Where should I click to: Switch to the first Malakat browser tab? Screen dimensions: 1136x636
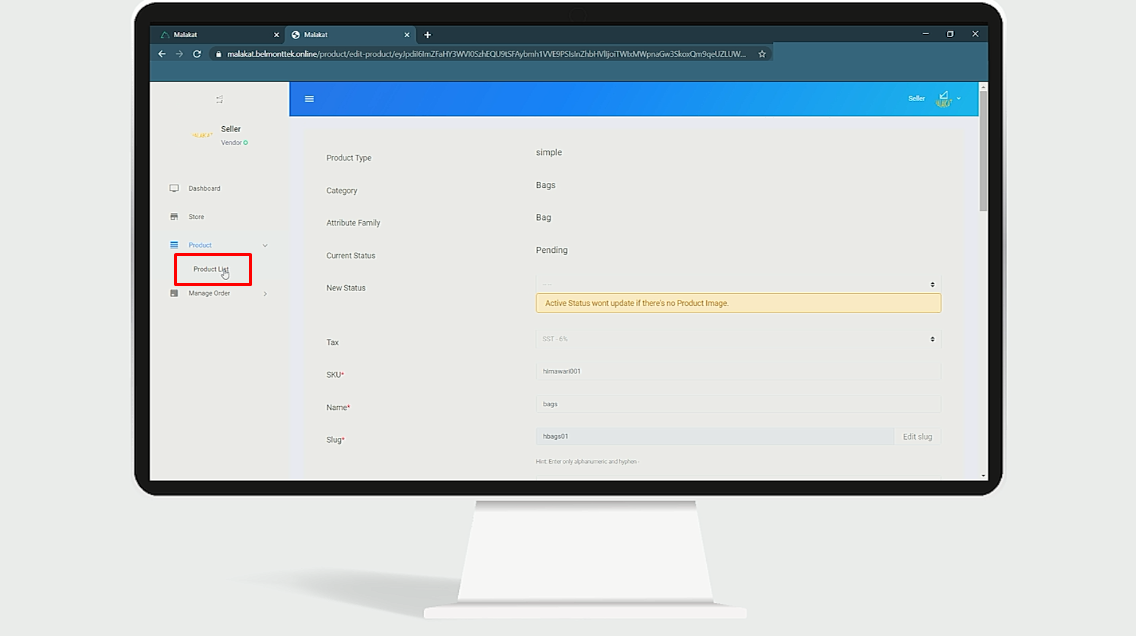215,35
